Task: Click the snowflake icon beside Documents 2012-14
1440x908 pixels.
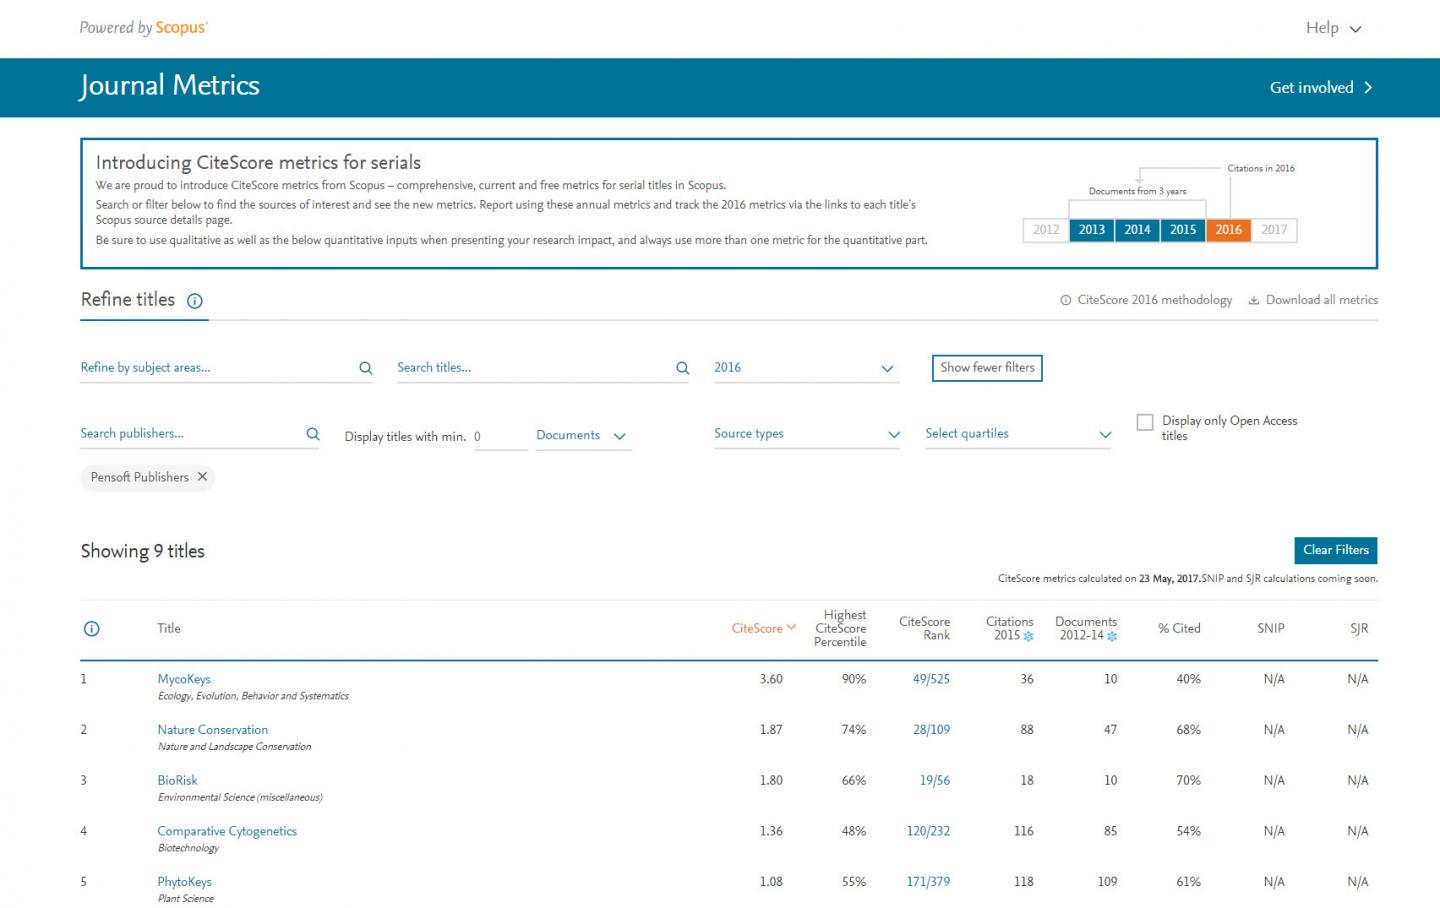Action: coord(1112,636)
